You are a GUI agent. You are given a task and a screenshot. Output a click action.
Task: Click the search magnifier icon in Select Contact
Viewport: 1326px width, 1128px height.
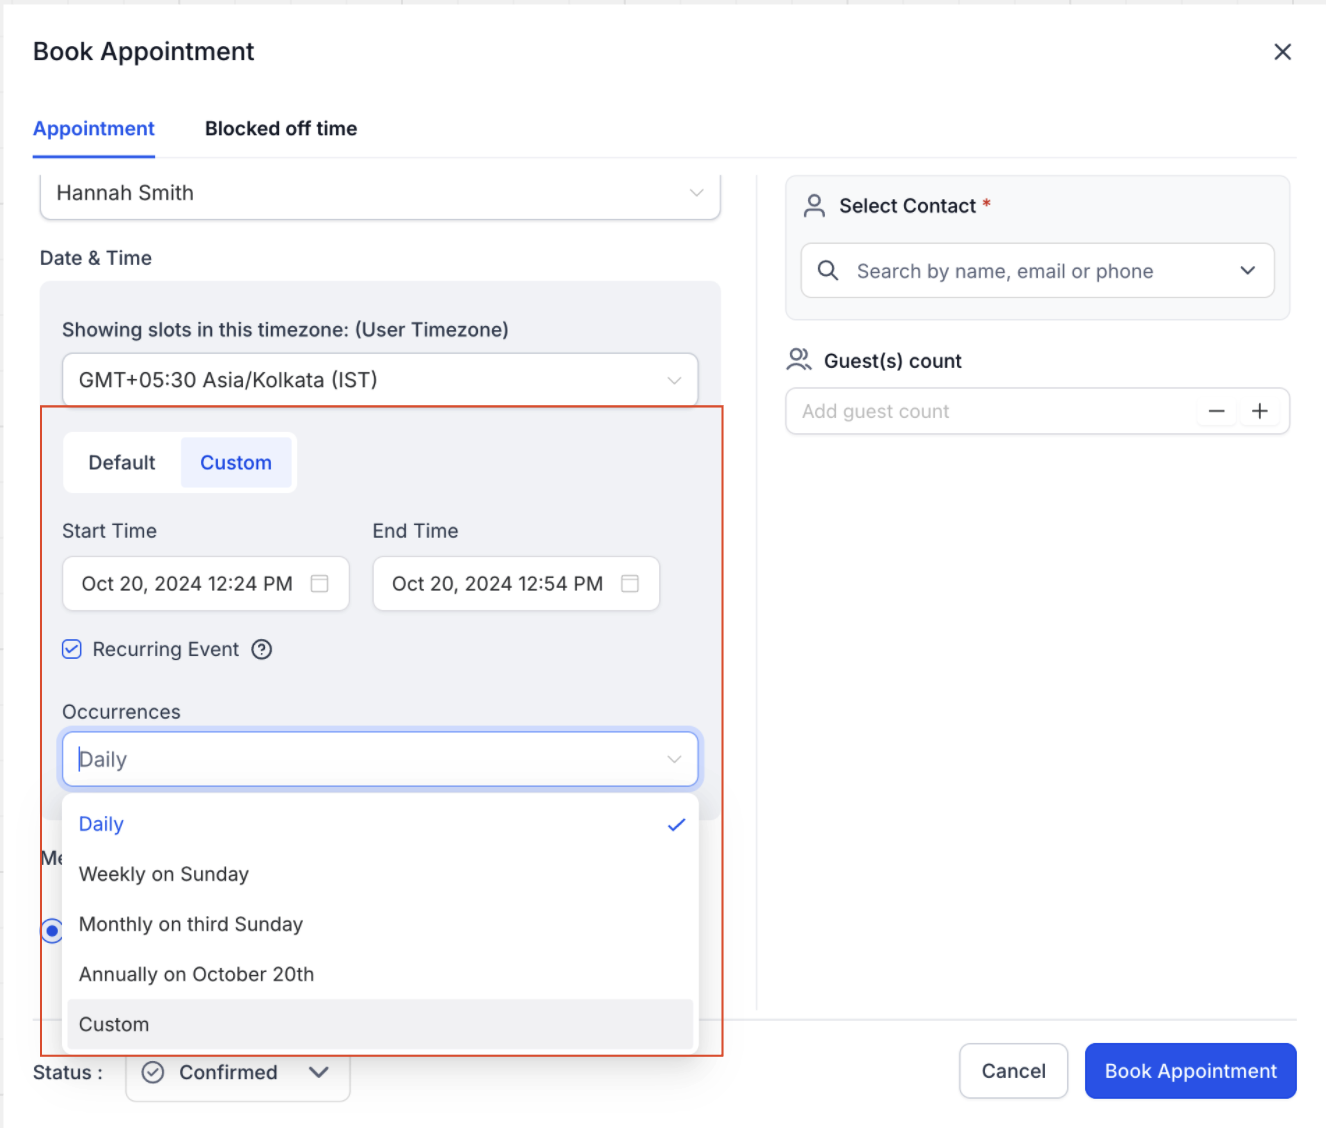(828, 271)
